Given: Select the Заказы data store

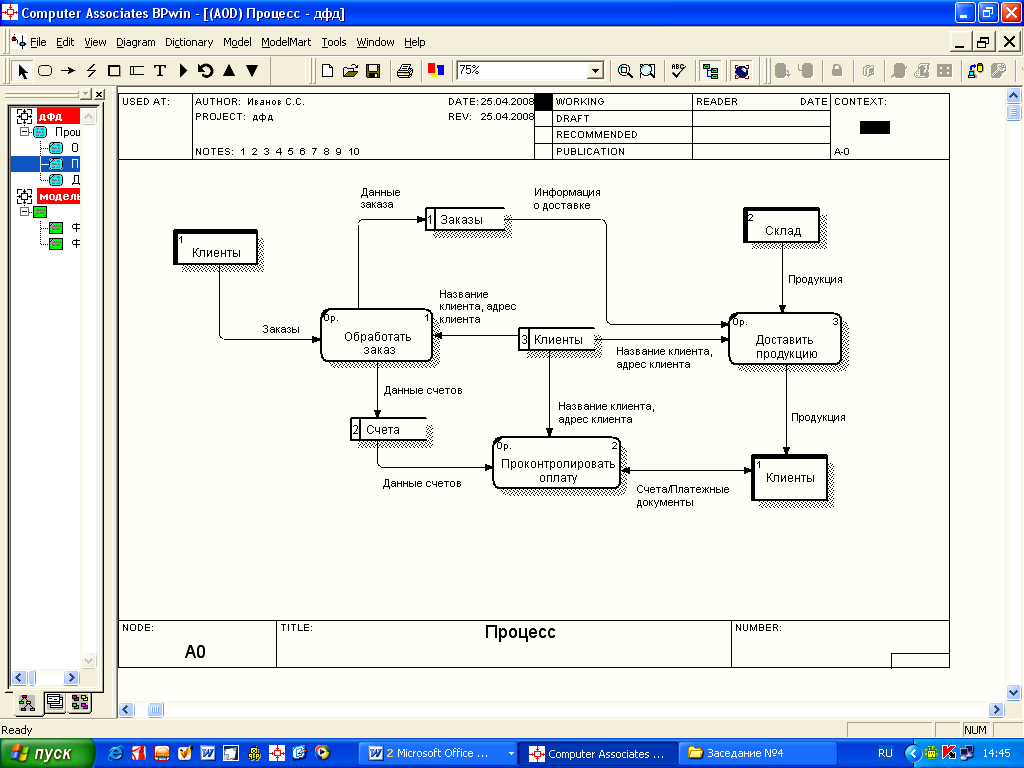Looking at the screenshot, I should [x=464, y=219].
